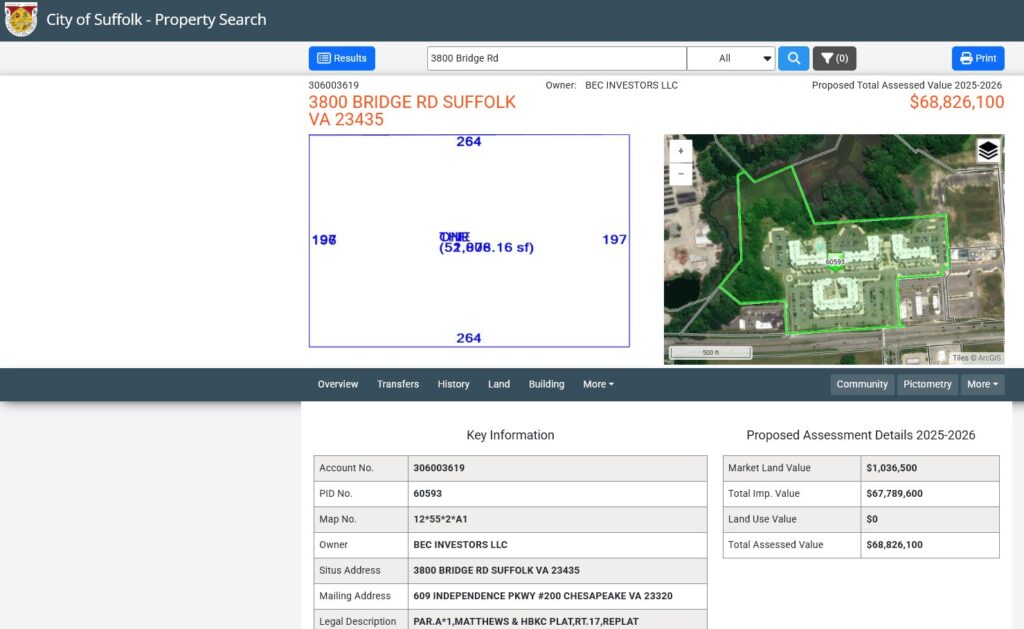The width and height of the screenshot is (1024, 629).
Task: Click Total Assessed Value row amount $68,826,100
Action: (x=894, y=545)
